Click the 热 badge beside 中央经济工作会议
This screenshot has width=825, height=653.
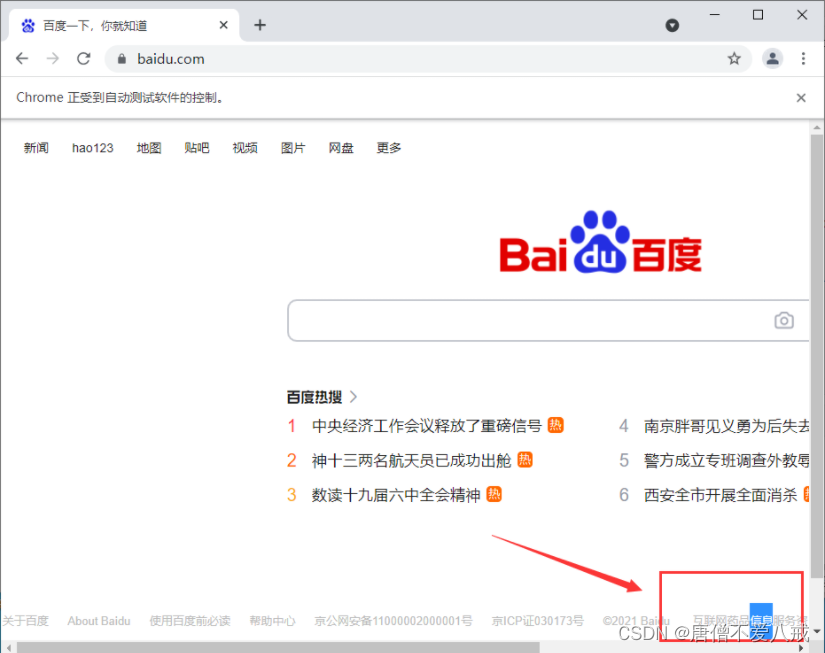[556, 425]
